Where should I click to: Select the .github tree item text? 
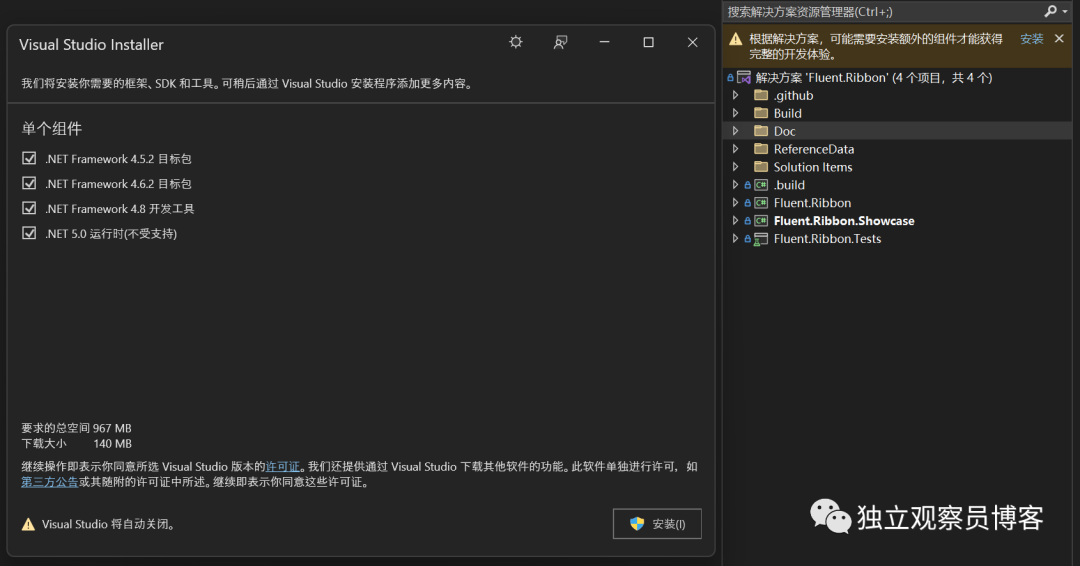point(793,96)
